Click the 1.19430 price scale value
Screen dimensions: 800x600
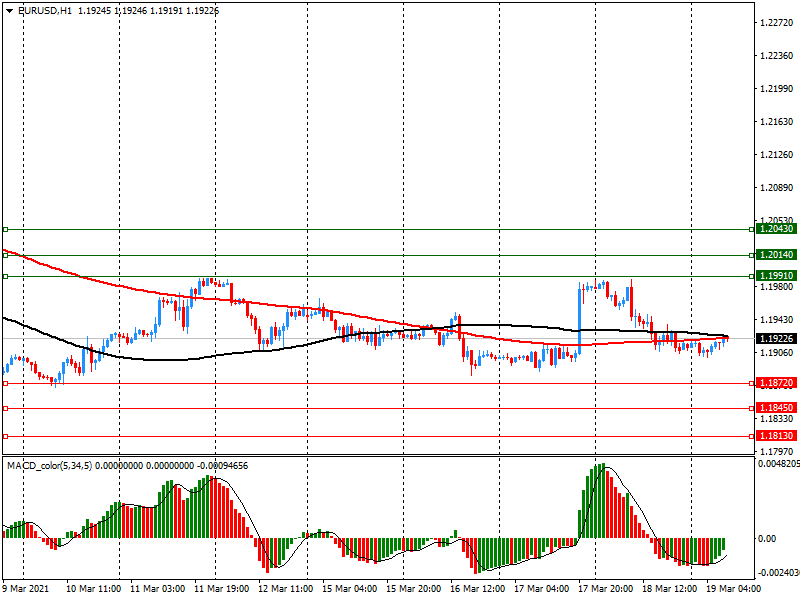click(x=777, y=320)
